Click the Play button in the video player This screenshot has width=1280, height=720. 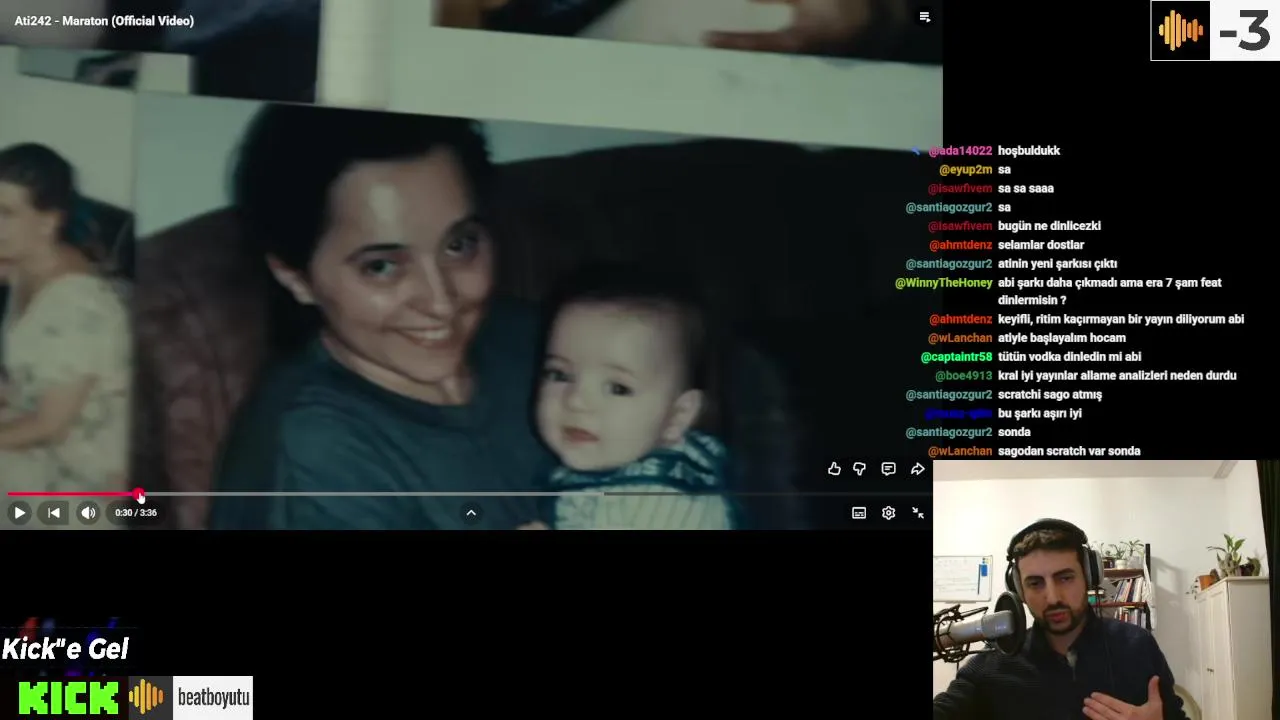coord(19,513)
